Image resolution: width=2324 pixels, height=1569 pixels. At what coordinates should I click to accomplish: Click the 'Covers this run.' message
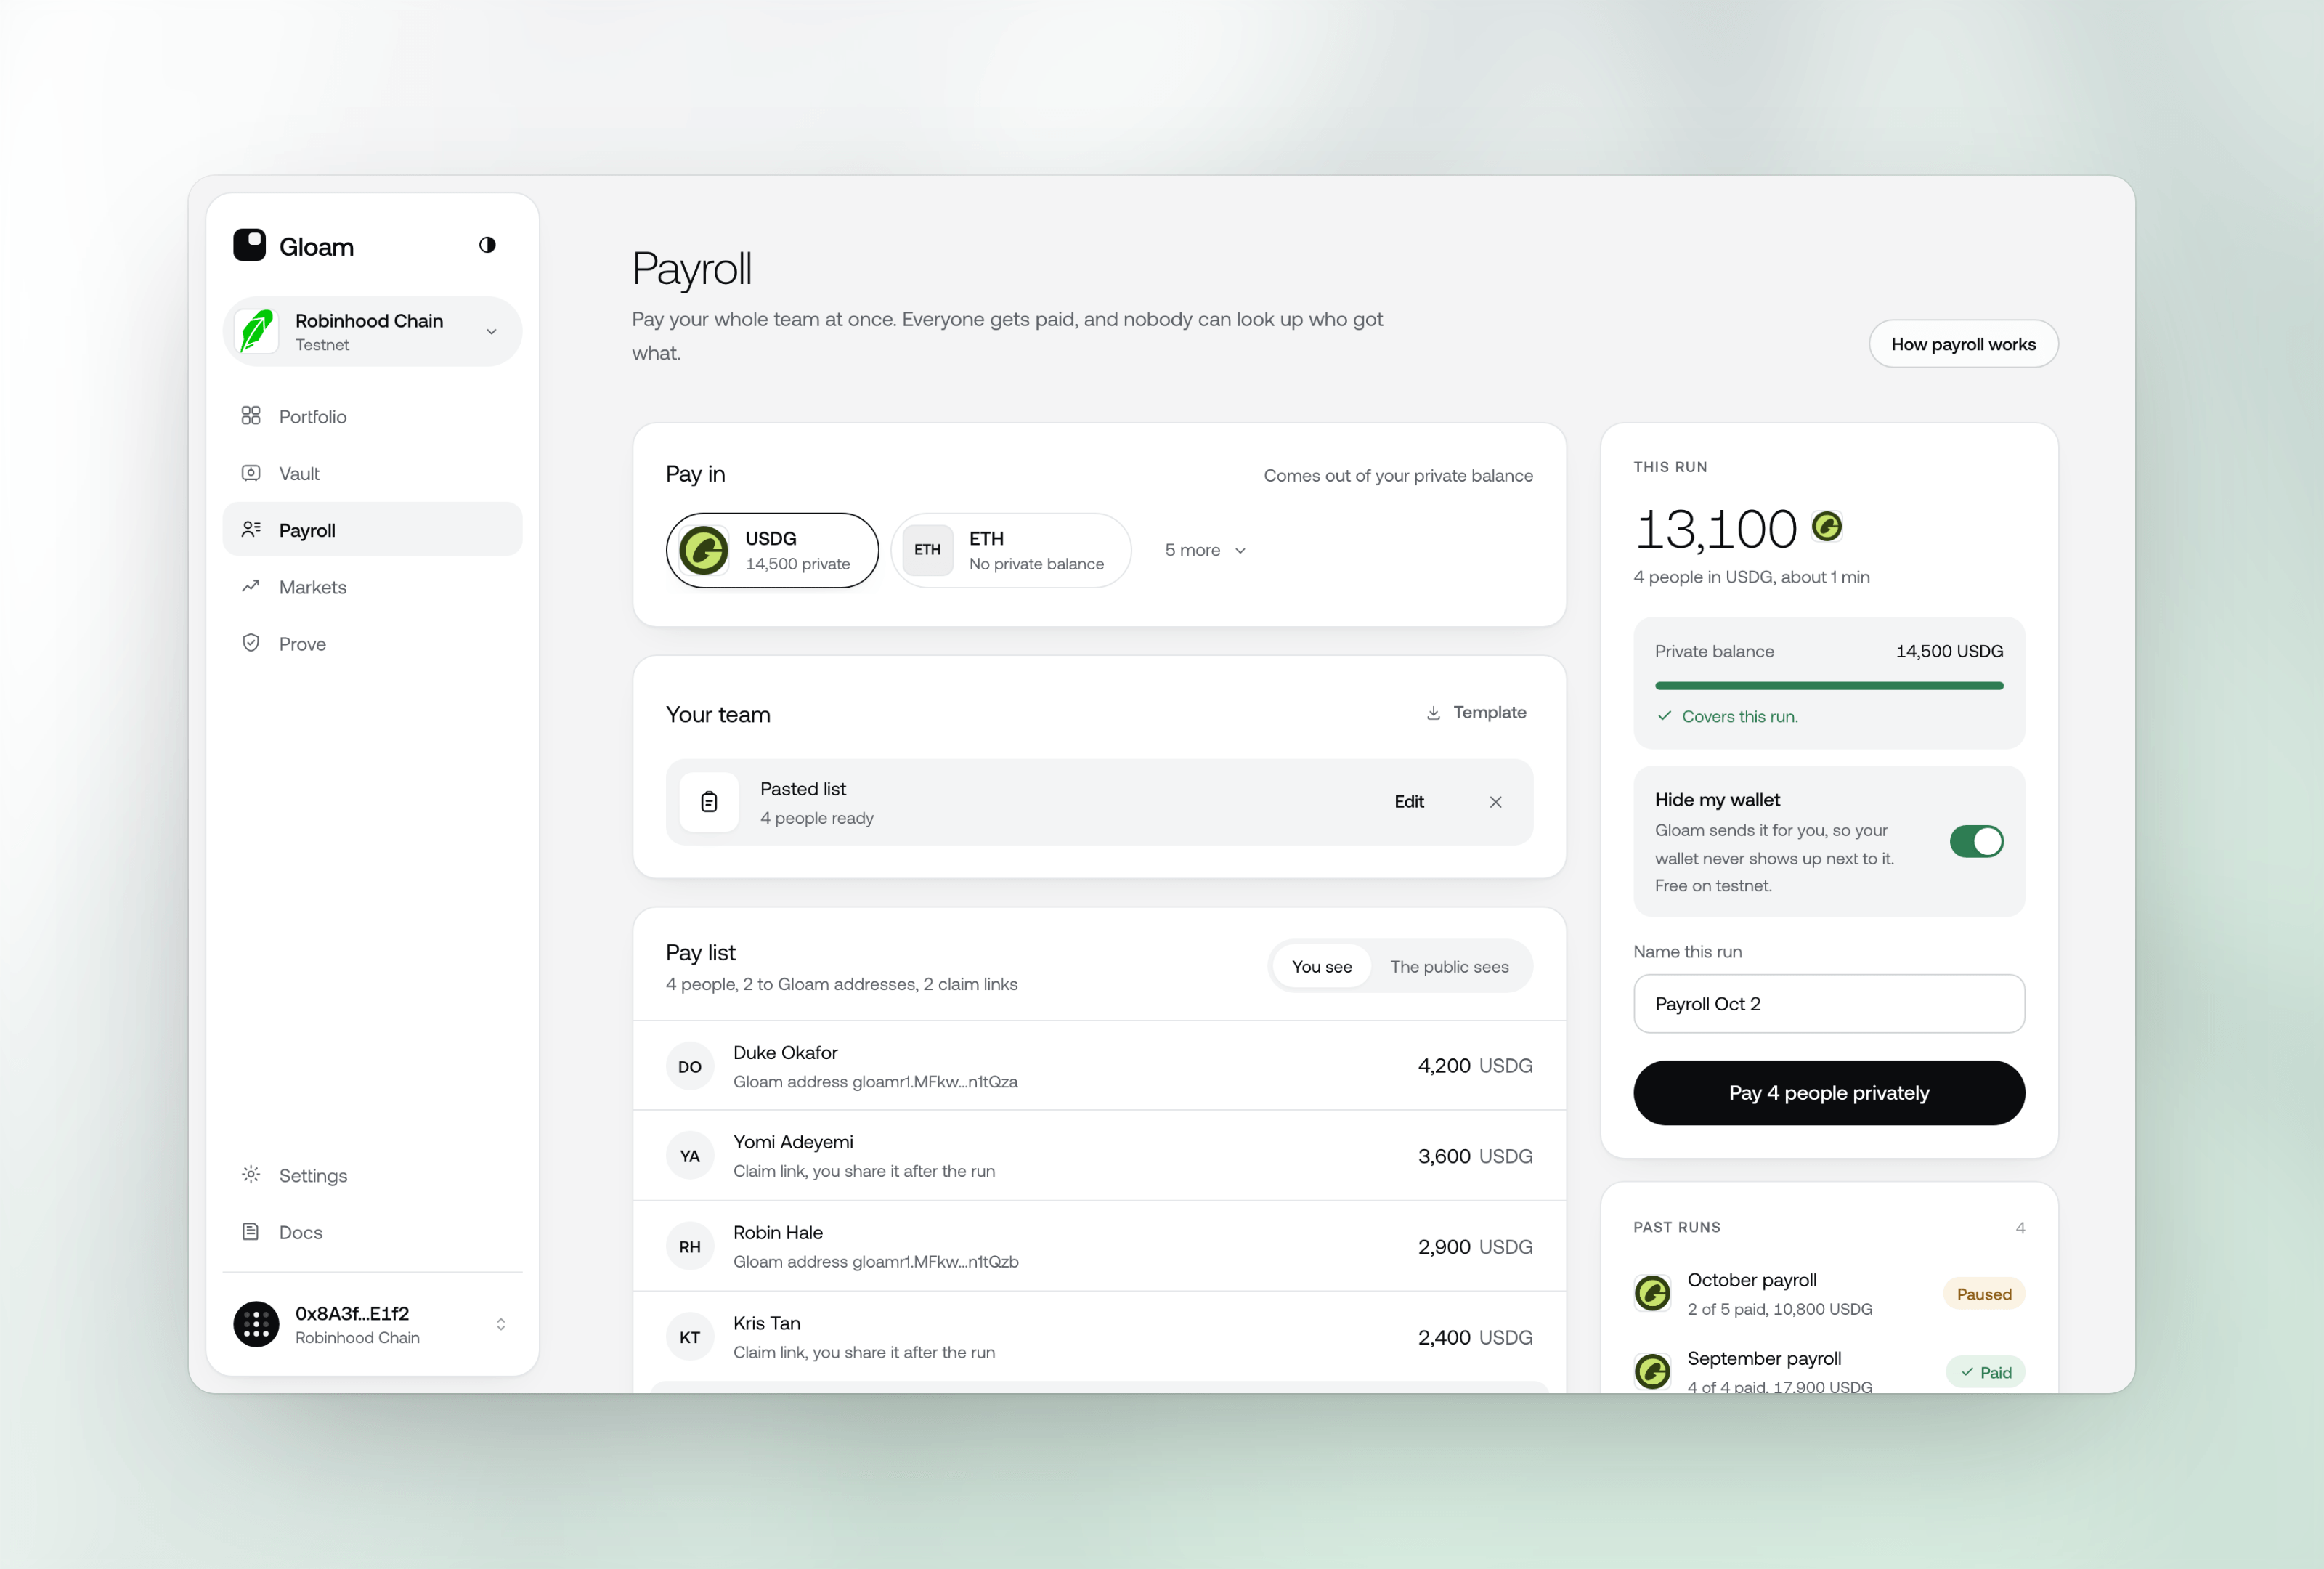(x=1739, y=716)
